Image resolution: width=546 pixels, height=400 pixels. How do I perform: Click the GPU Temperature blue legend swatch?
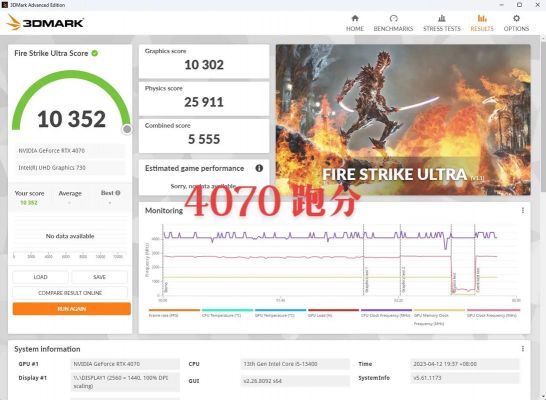point(280,310)
